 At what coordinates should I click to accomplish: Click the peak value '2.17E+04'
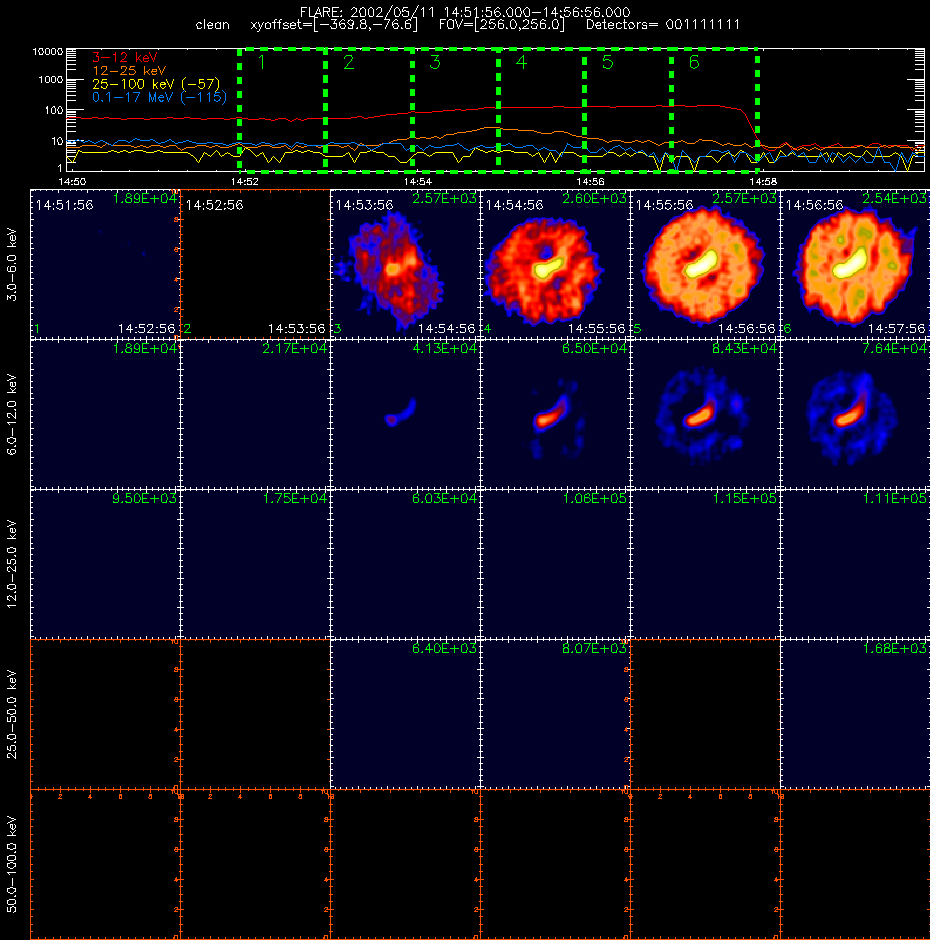point(294,348)
